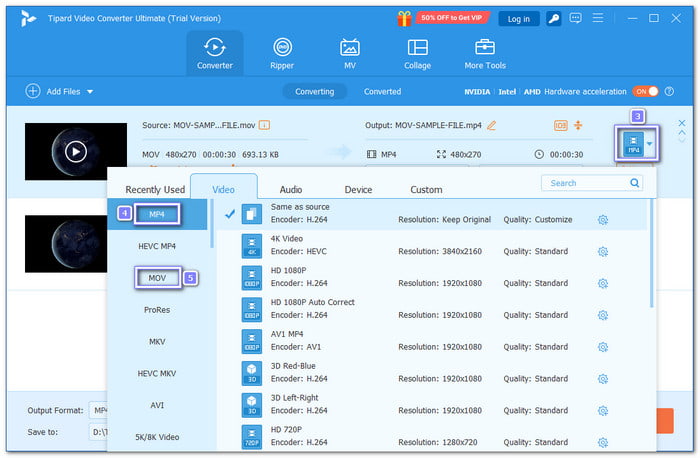The width and height of the screenshot is (700, 458).
Task: Open settings gear for 3D Left-Right
Action: coord(603,411)
